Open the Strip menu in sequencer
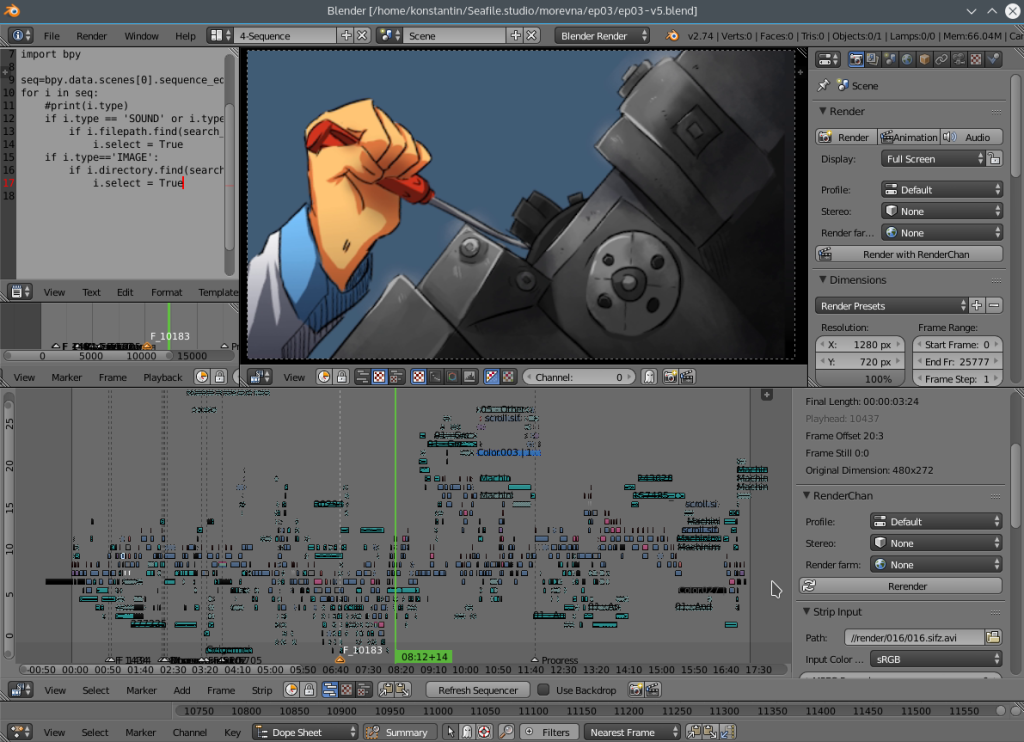 [262, 690]
